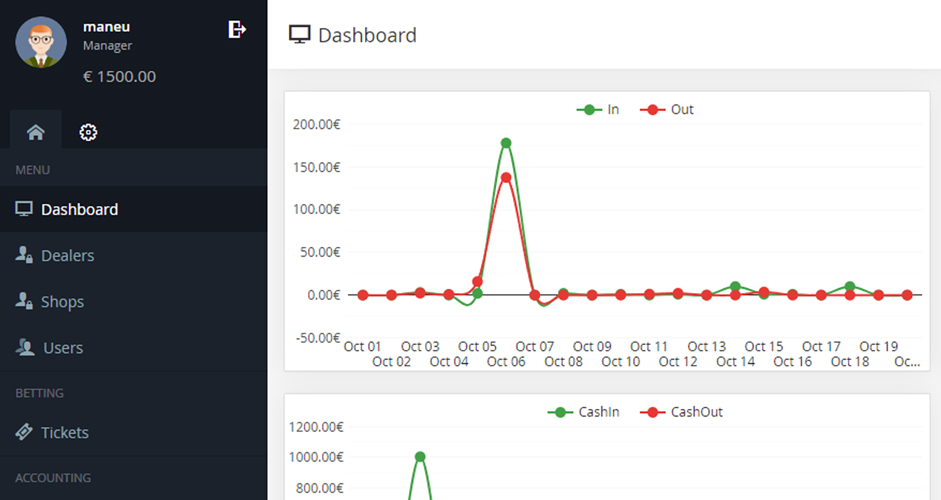Click the logout icon beside the username

click(x=237, y=29)
